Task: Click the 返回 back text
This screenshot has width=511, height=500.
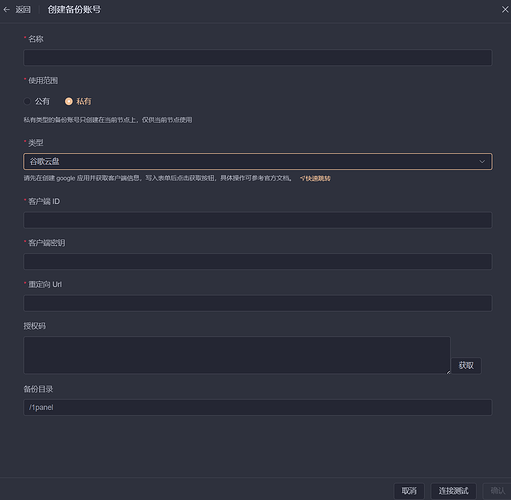Action: tap(23, 10)
